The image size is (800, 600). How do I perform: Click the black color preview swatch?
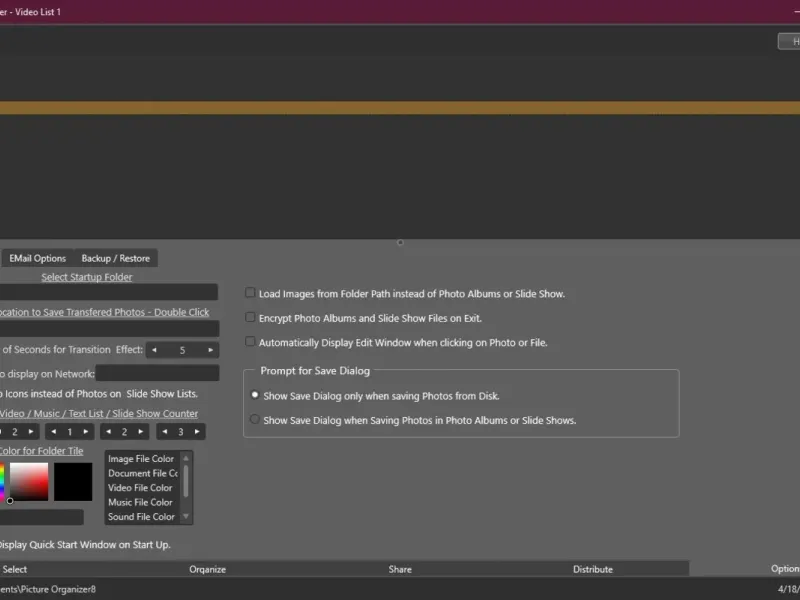[73, 482]
